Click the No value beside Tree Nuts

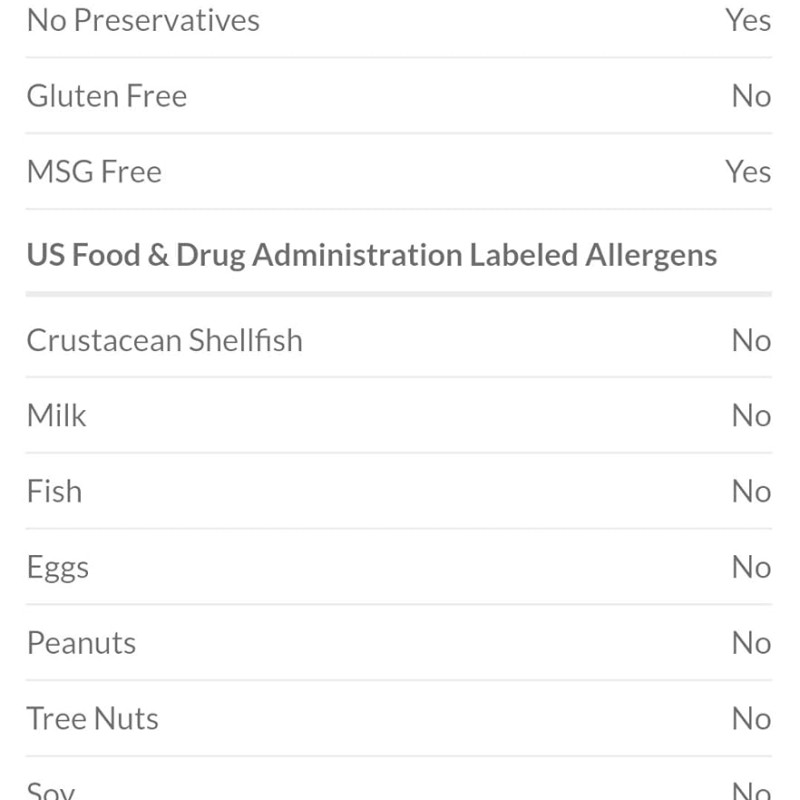click(x=751, y=719)
